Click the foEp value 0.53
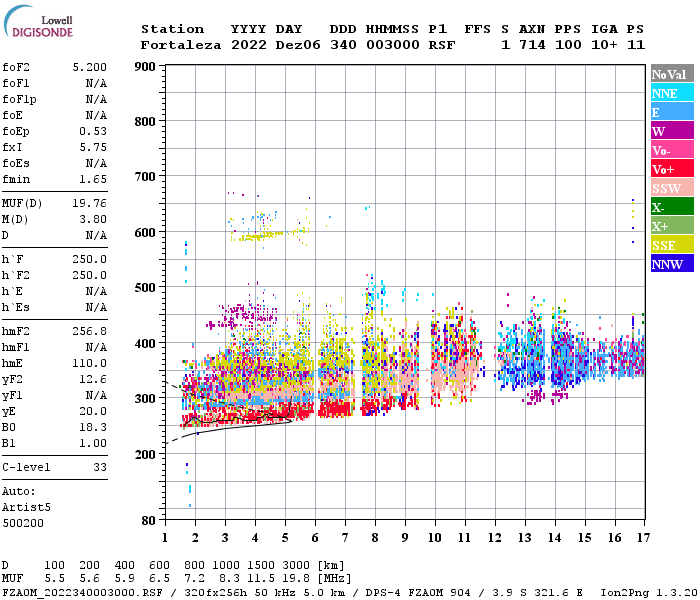700x600 pixels. [x=93, y=131]
